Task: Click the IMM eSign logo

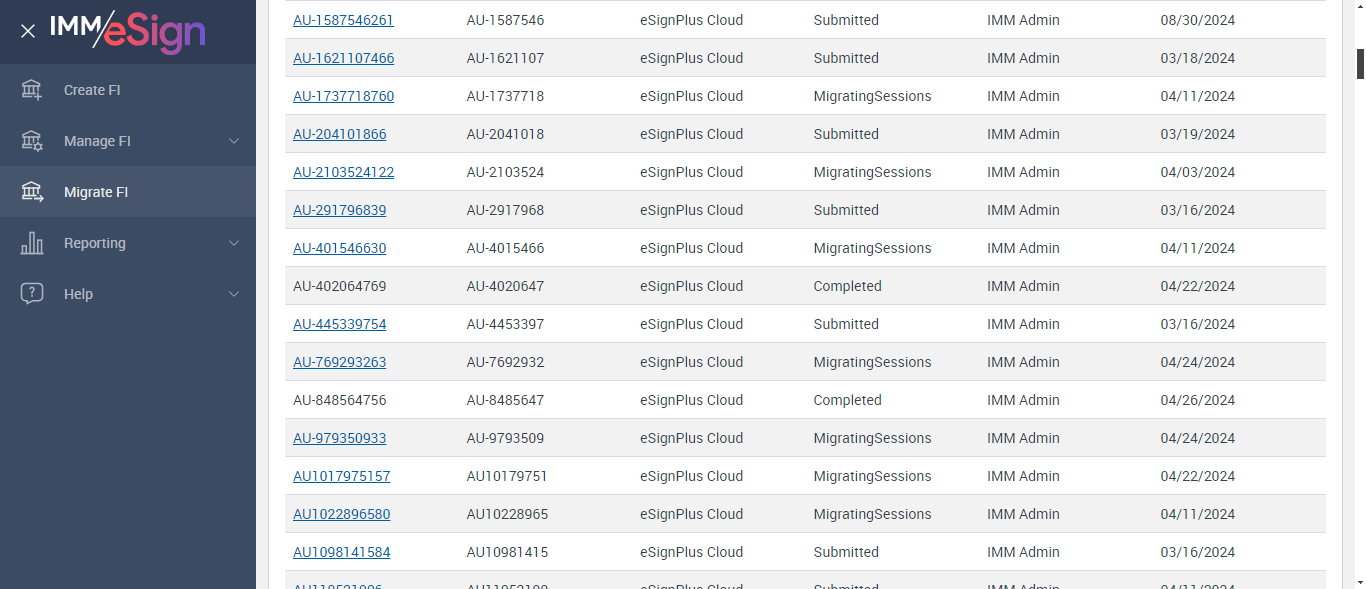Action: tap(128, 30)
